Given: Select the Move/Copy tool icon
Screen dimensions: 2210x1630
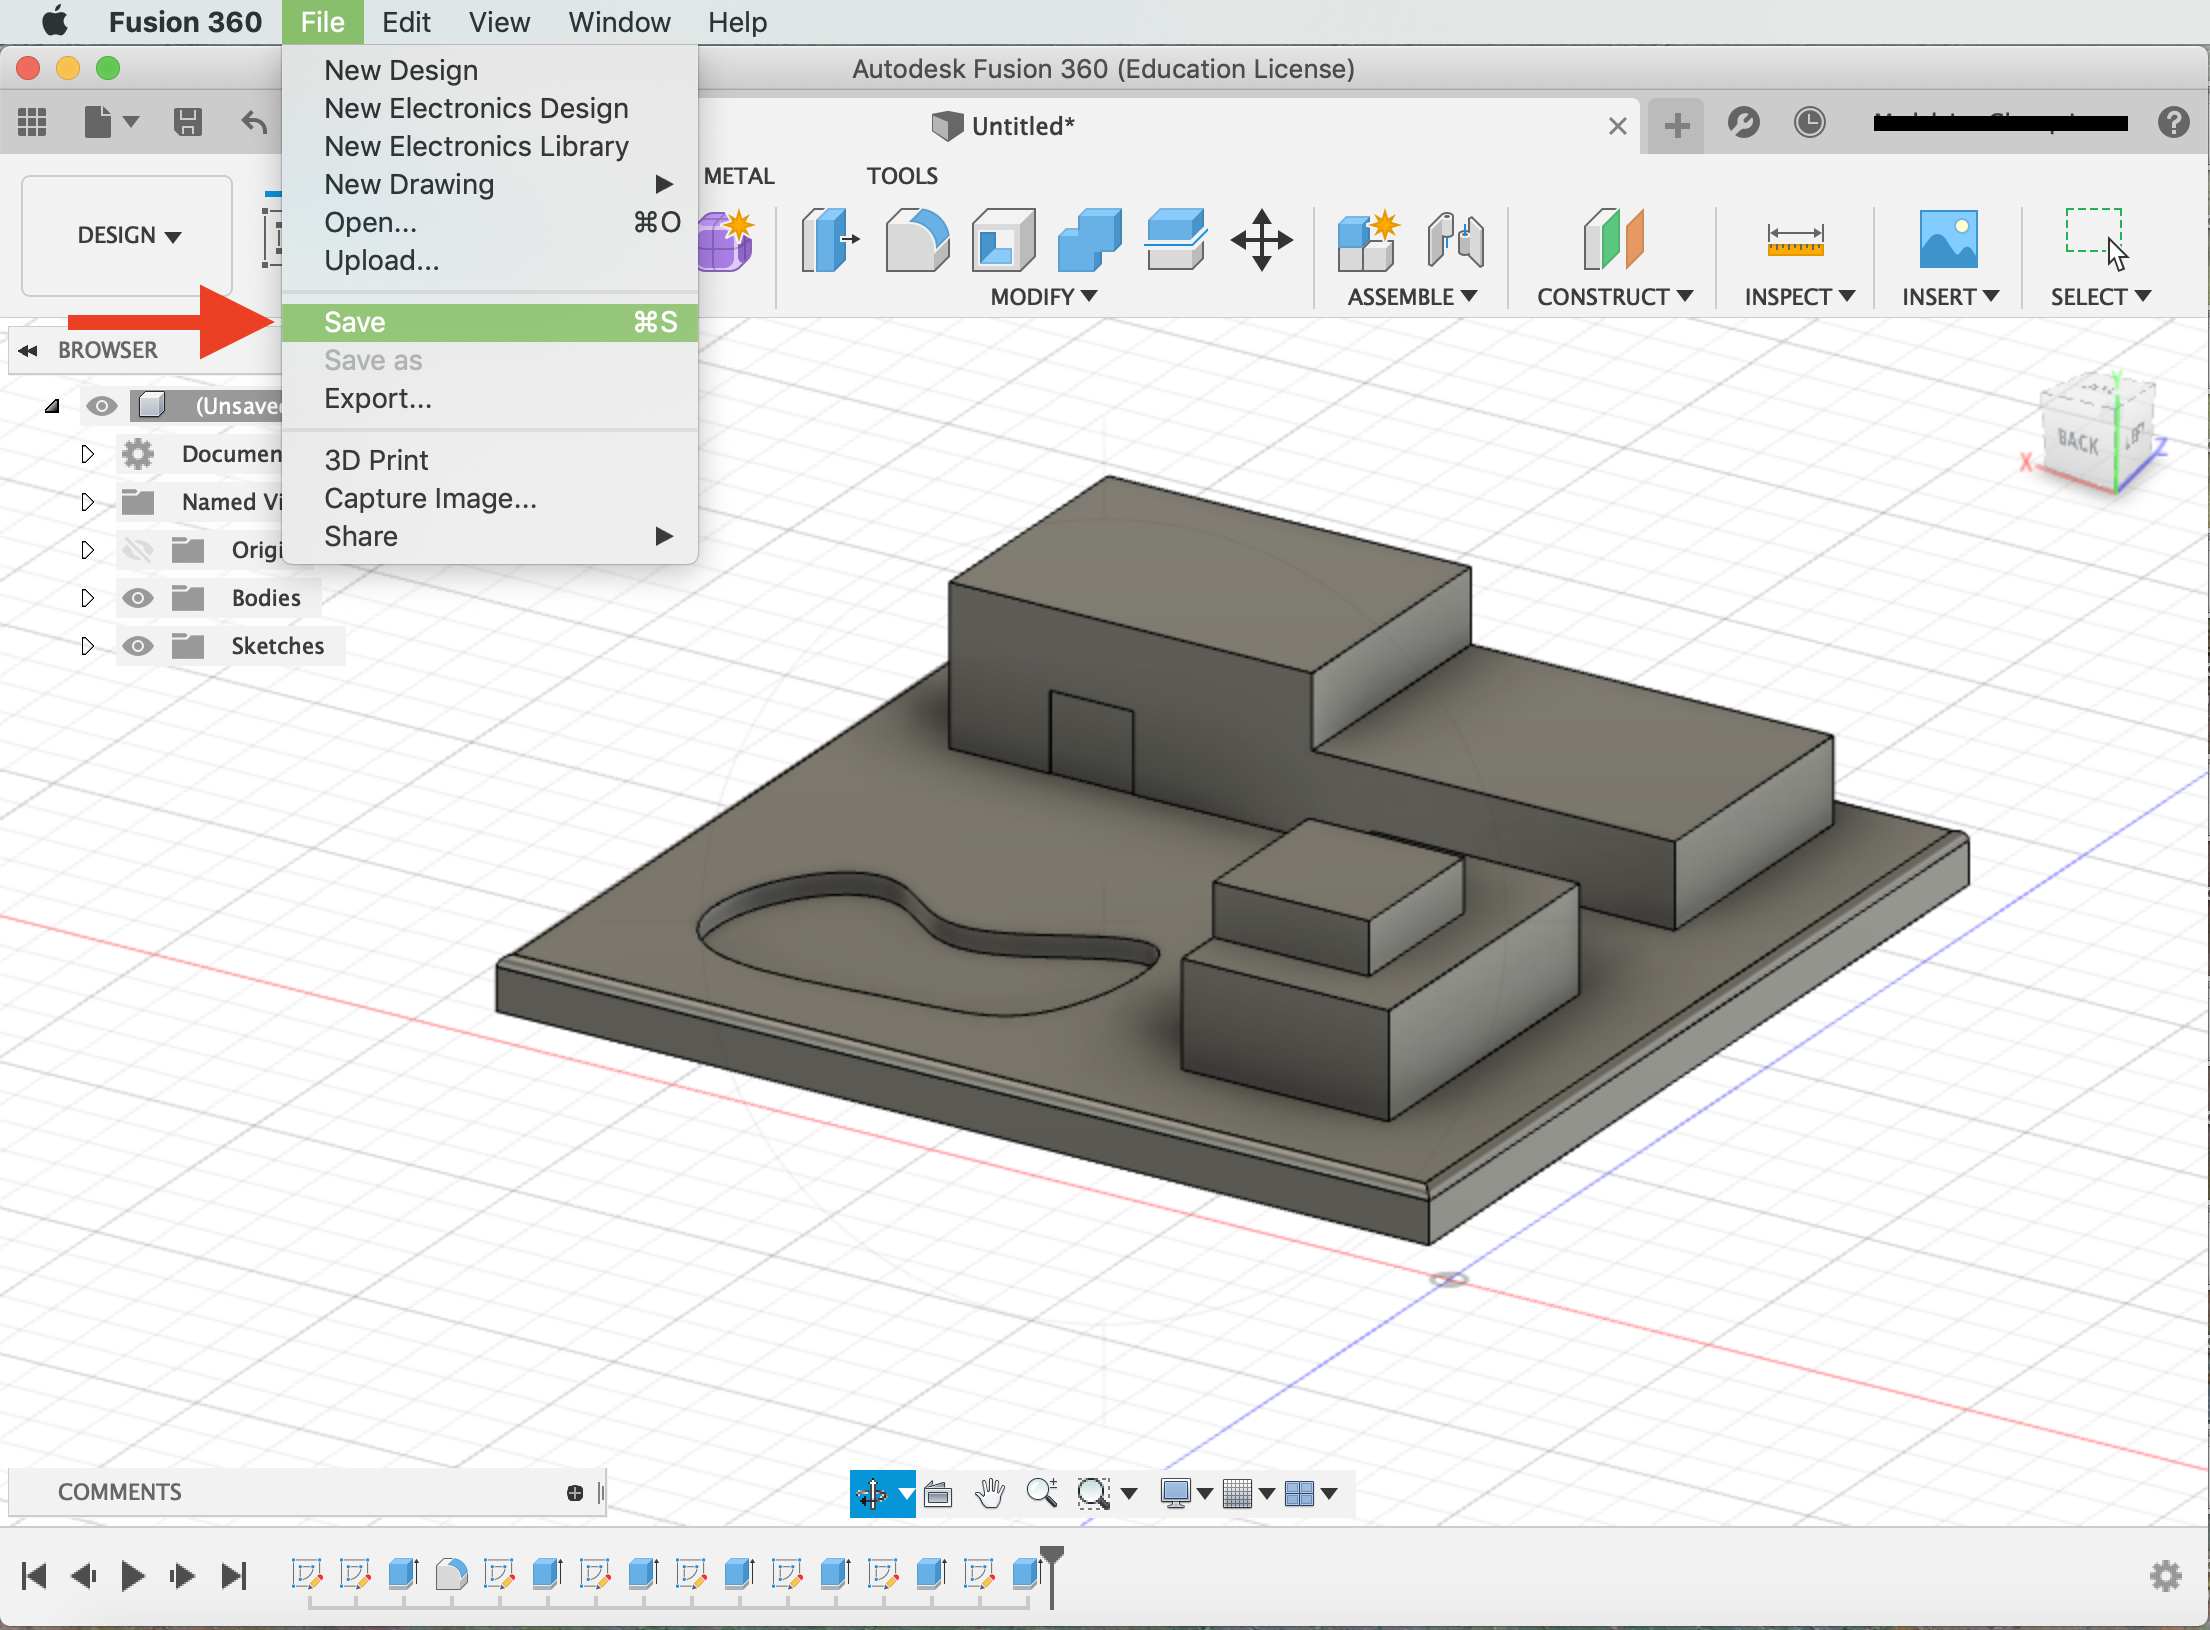Looking at the screenshot, I should pyautogui.click(x=1262, y=240).
